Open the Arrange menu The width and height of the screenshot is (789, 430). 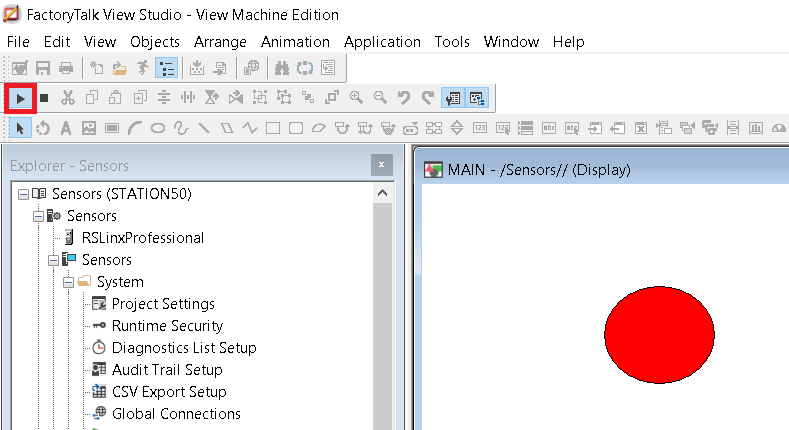(220, 42)
